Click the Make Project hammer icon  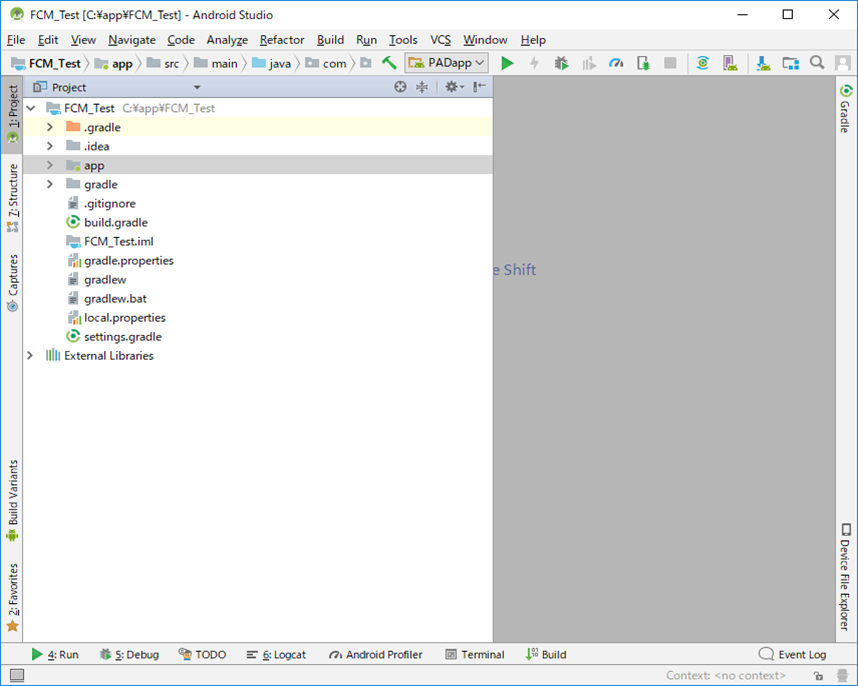click(389, 63)
